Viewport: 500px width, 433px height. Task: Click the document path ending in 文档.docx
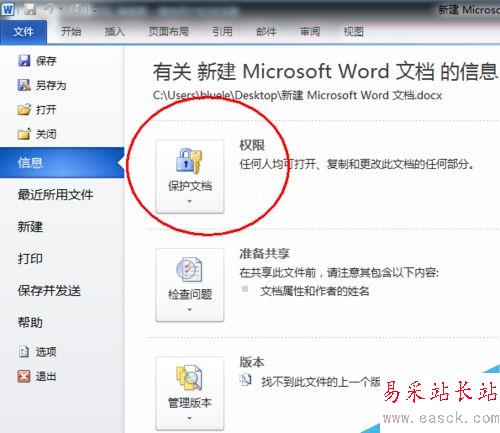(297, 95)
